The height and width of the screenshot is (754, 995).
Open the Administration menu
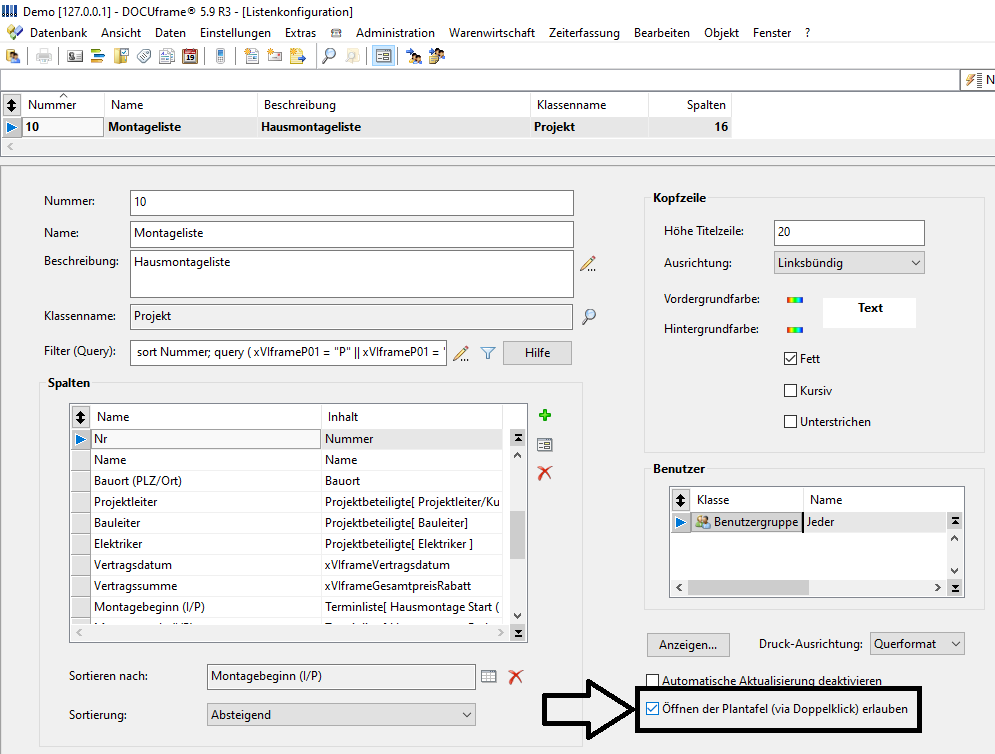(395, 33)
